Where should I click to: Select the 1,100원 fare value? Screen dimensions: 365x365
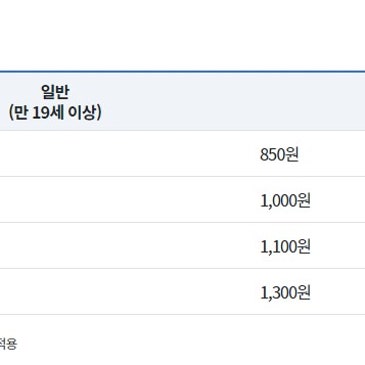(x=285, y=247)
